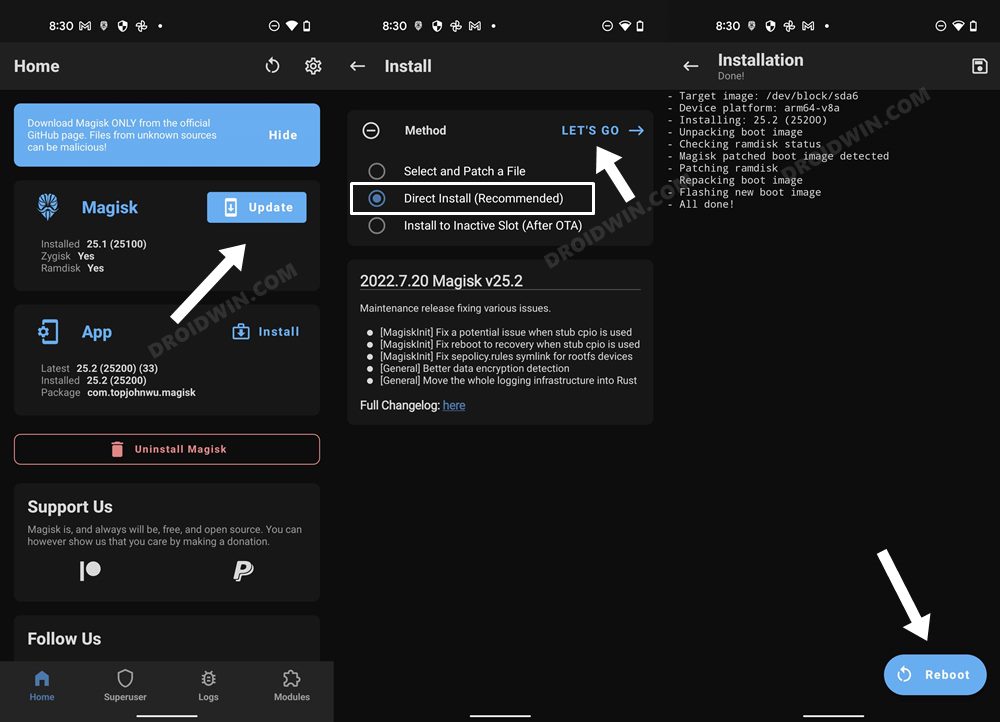Collapse the Method section
The width and height of the screenshot is (1000, 722).
pos(371,130)
